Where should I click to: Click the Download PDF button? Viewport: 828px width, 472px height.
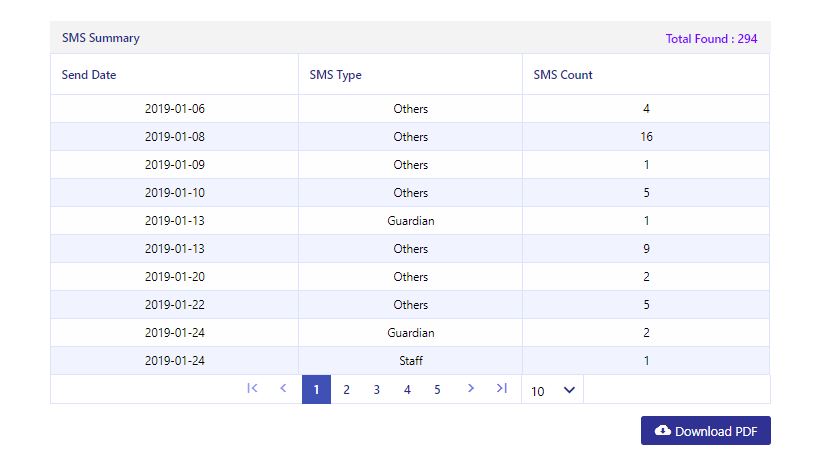point(705,431)
